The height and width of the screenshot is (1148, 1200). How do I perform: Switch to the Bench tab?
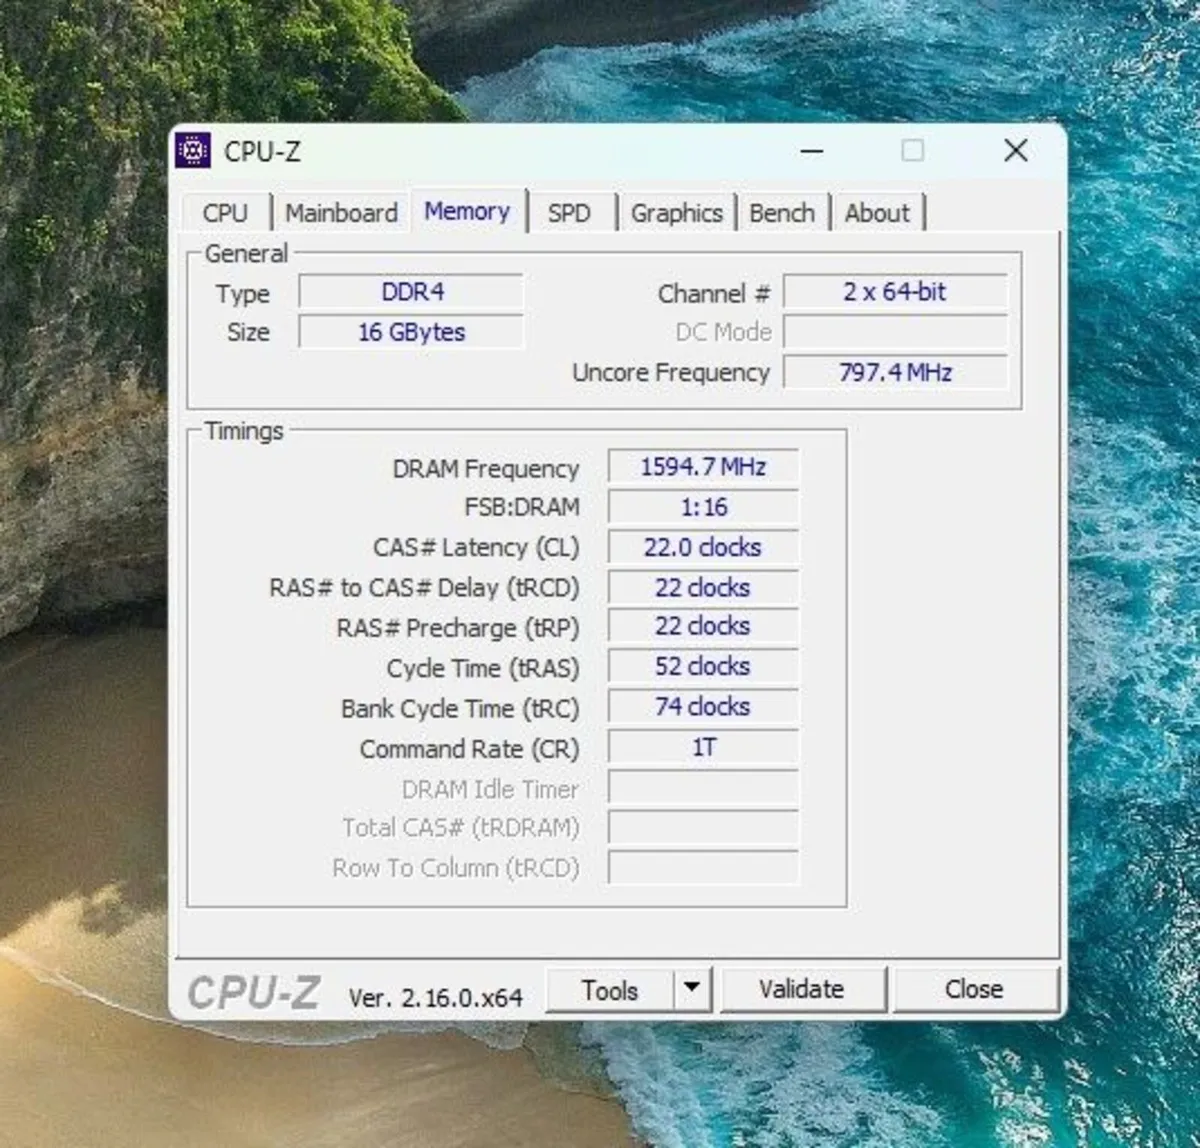[x=782, y=213]
